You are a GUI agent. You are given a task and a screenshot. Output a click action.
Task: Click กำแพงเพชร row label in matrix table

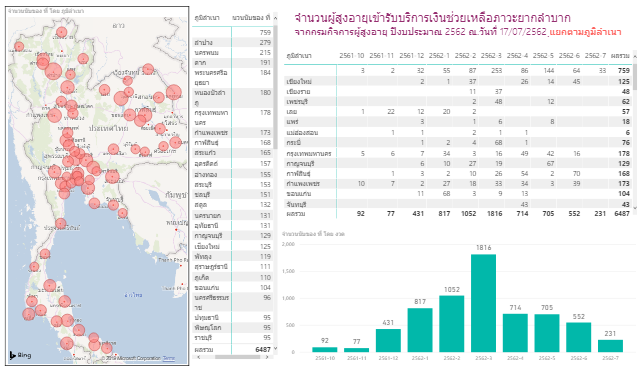point(303,184)
